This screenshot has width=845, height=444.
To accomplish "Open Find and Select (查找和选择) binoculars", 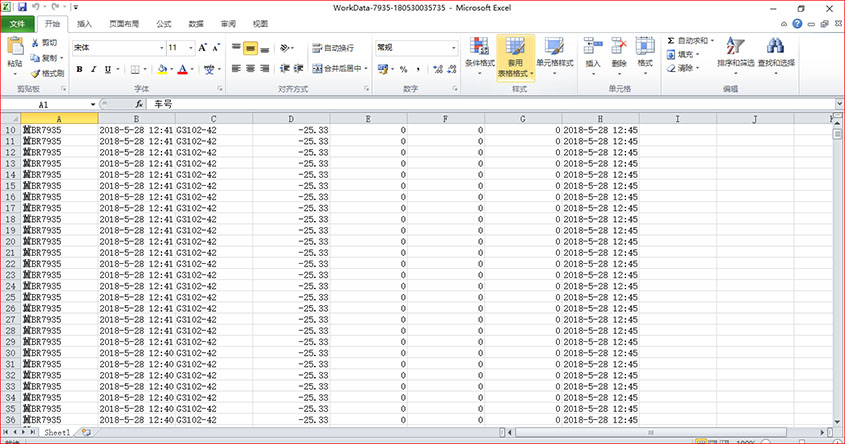I will (x=775, y=52).
